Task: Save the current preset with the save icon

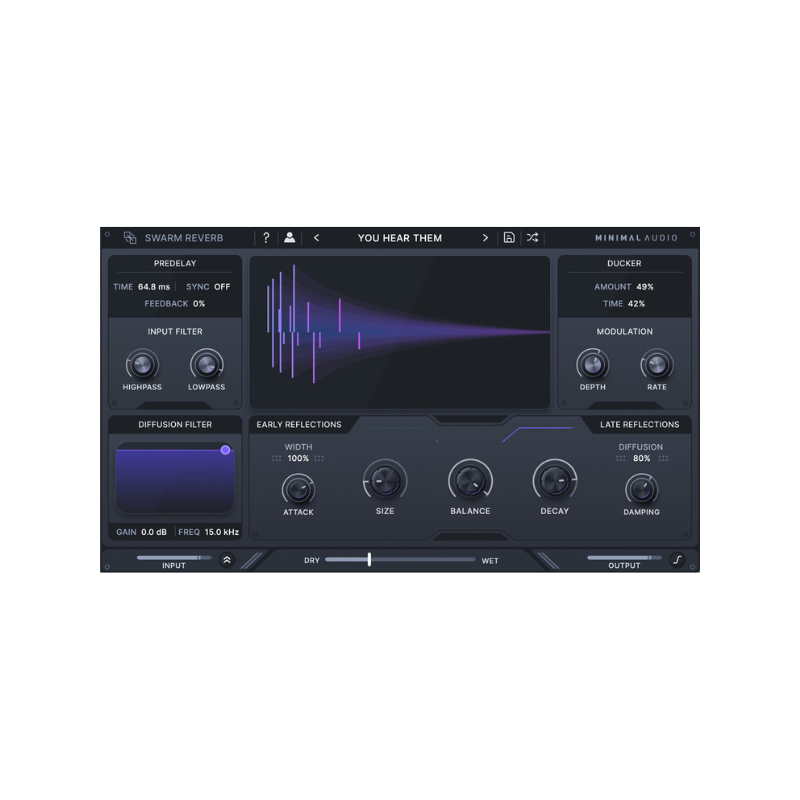Action: click(510, 237)
